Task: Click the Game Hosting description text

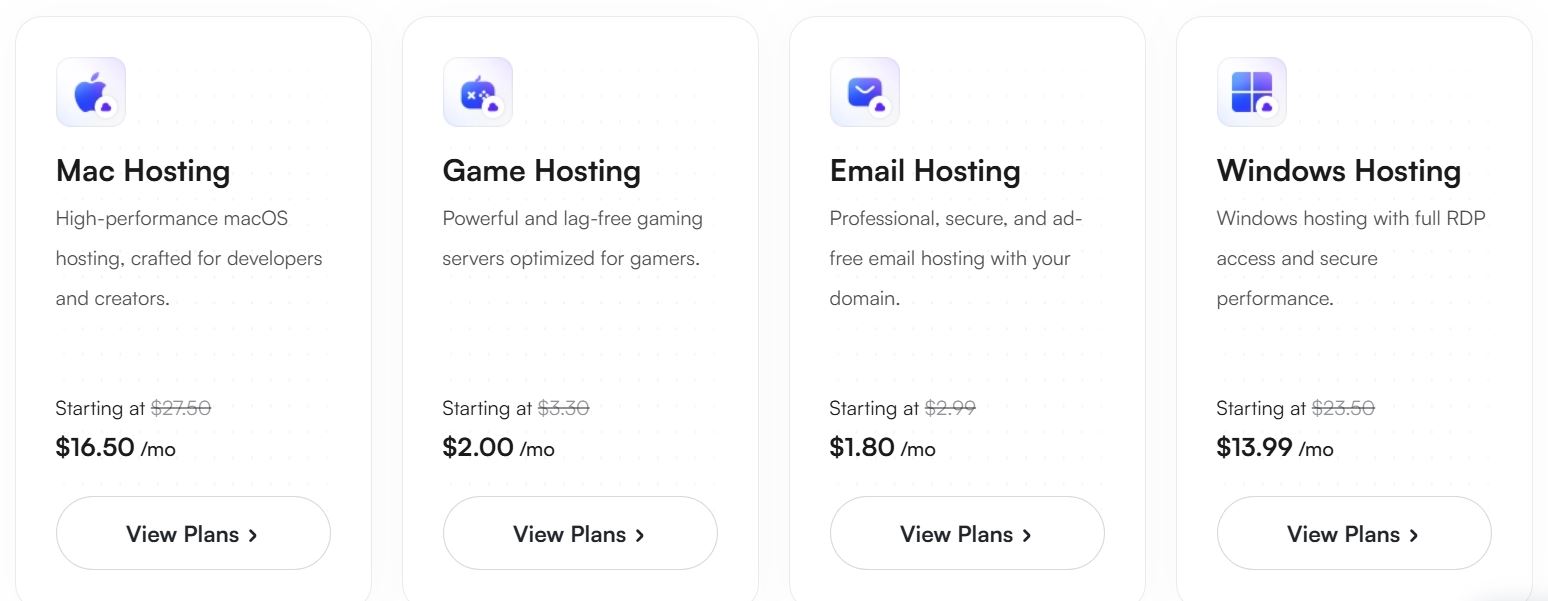Action: (571, 238)
